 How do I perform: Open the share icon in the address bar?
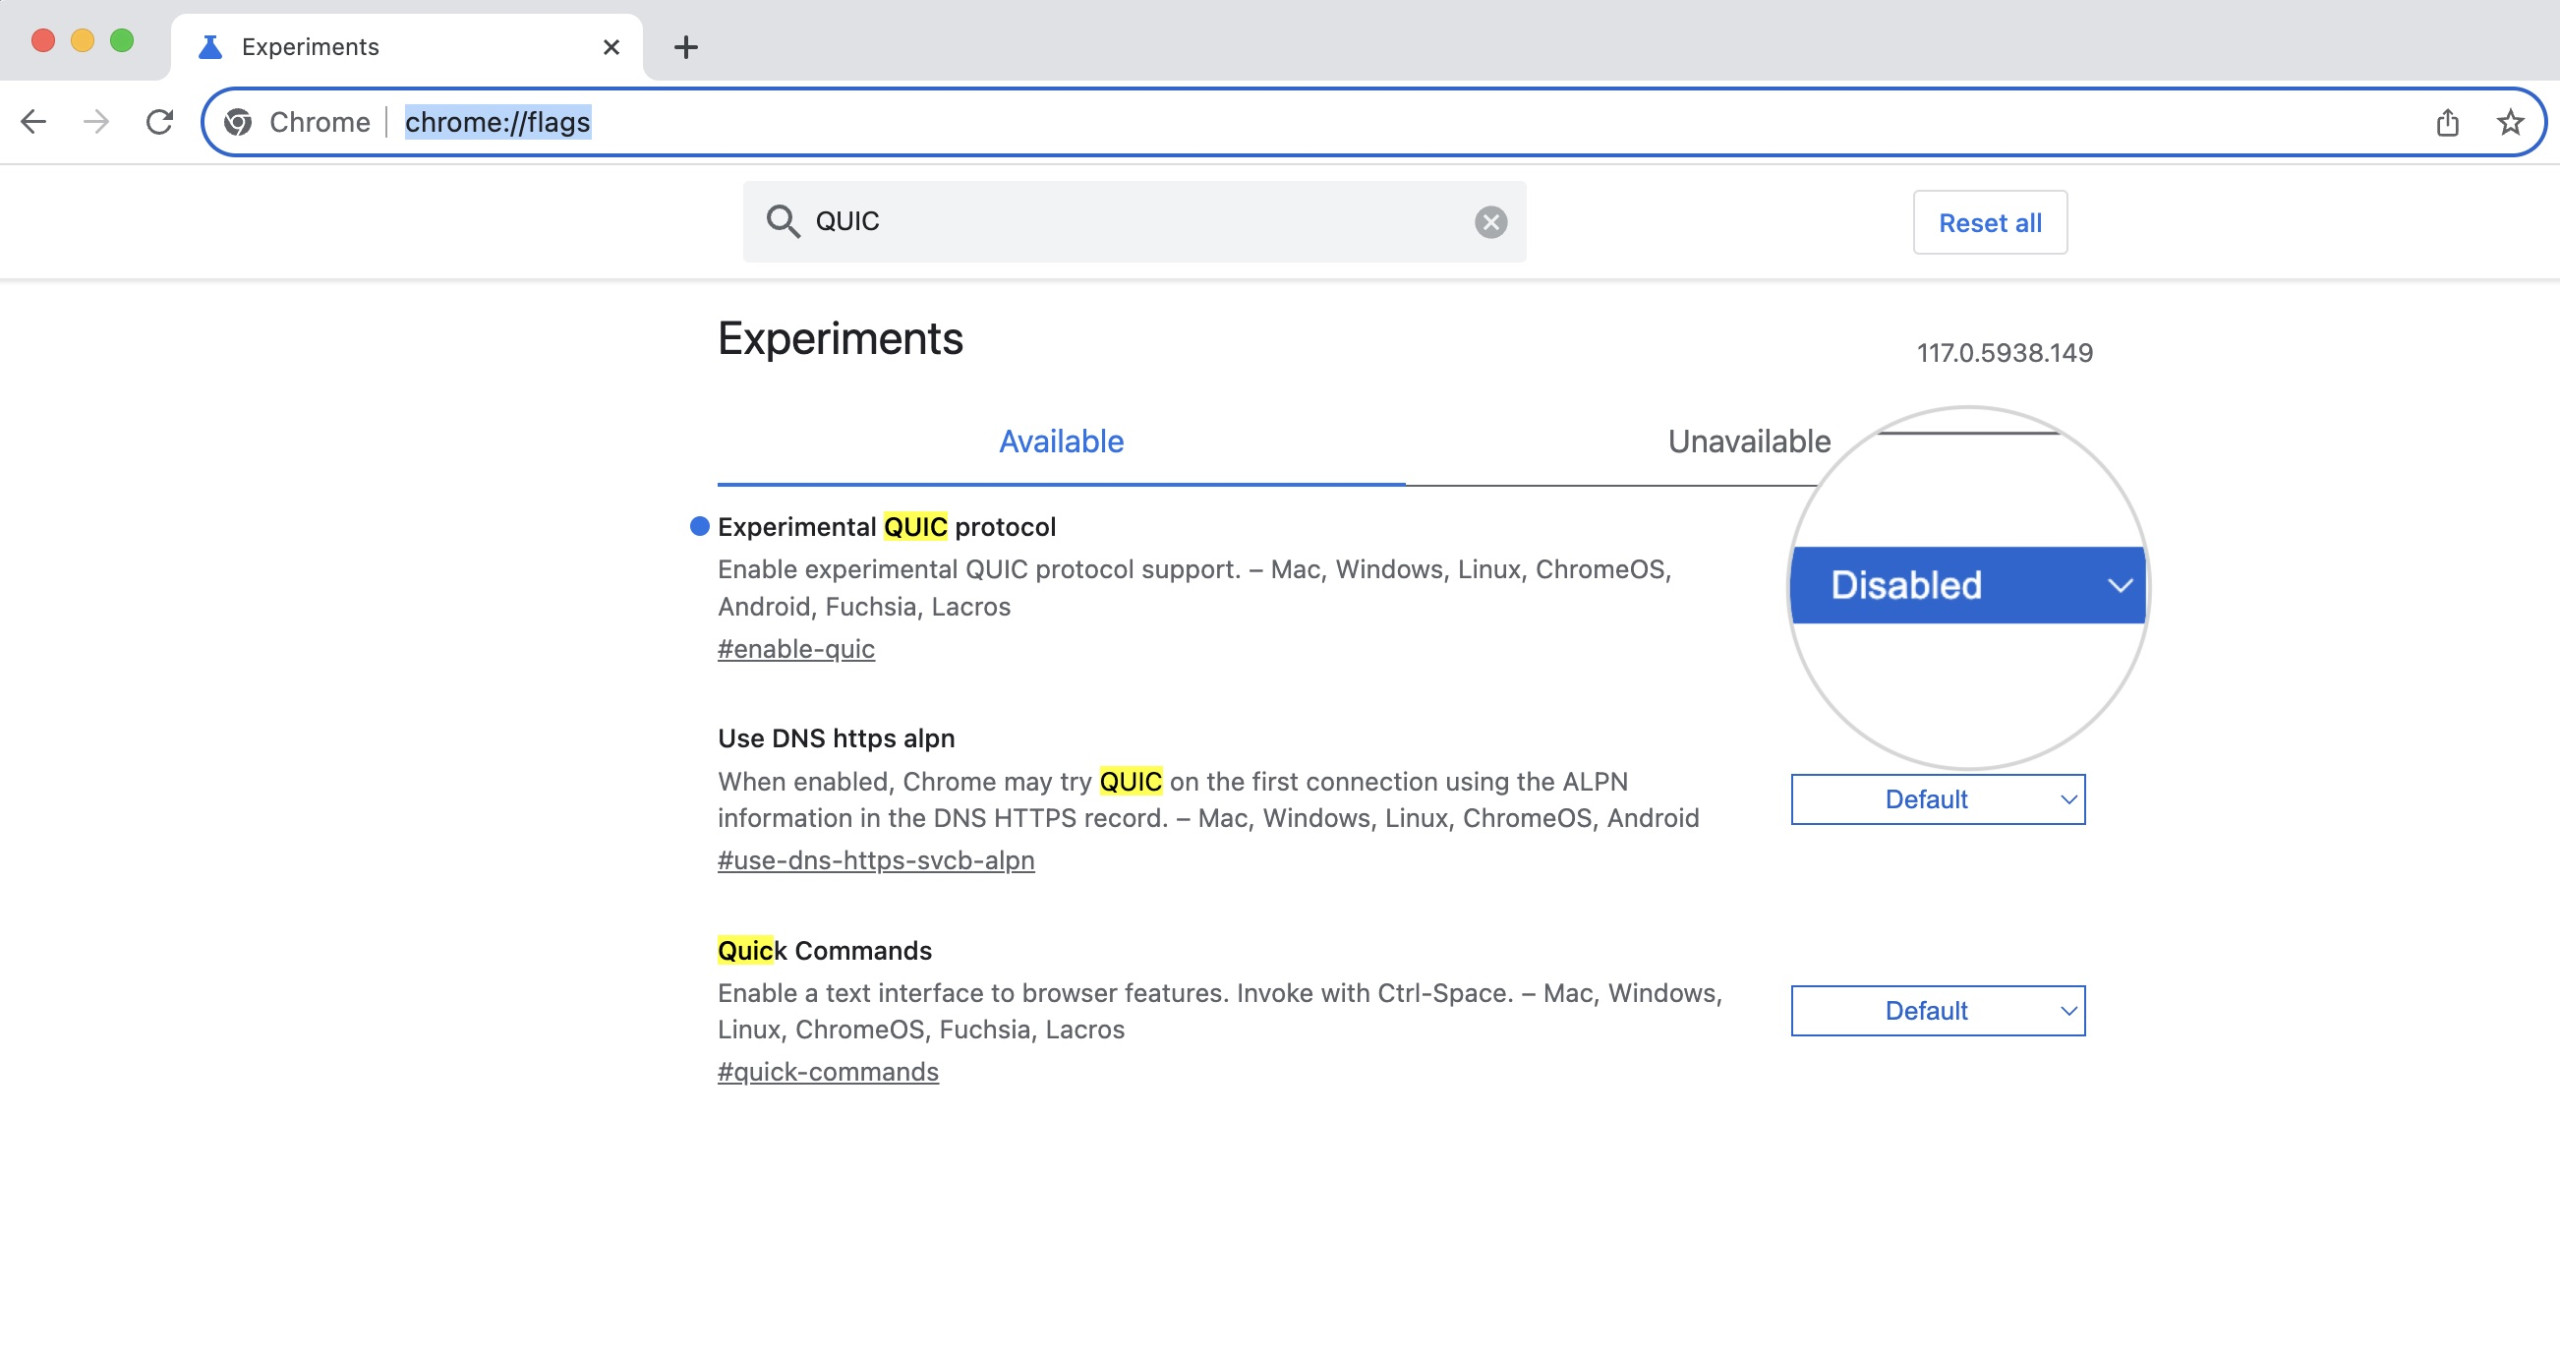click(x=2447, y=122)
